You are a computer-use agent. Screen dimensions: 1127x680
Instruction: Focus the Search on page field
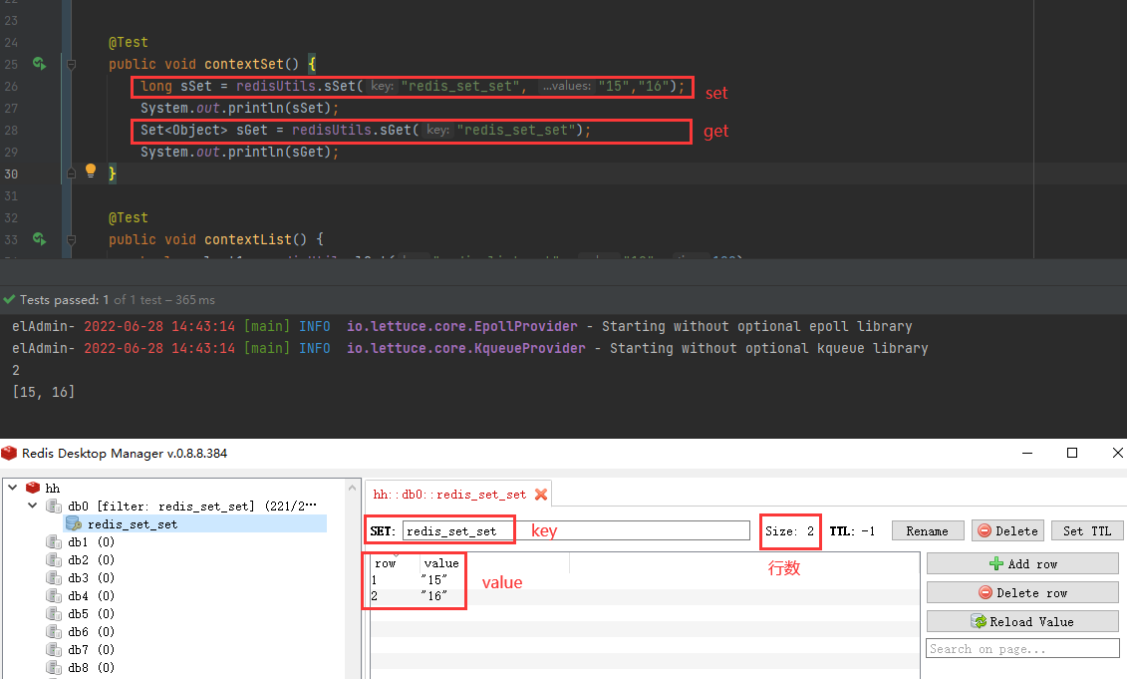coord(1022,648)
